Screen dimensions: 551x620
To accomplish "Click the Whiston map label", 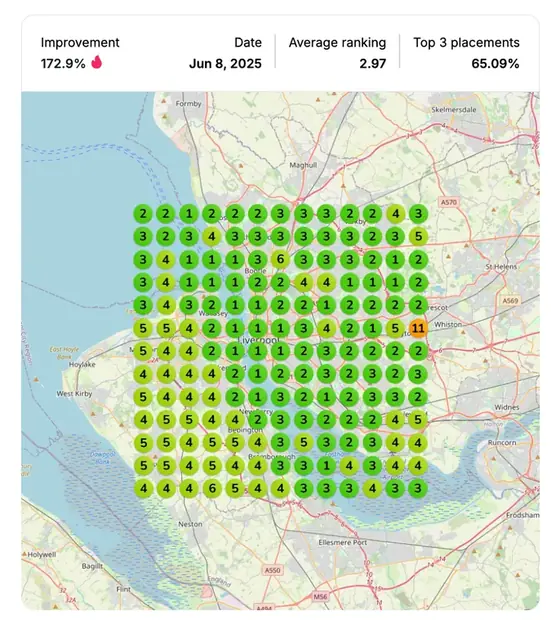I will coord(448,324).
